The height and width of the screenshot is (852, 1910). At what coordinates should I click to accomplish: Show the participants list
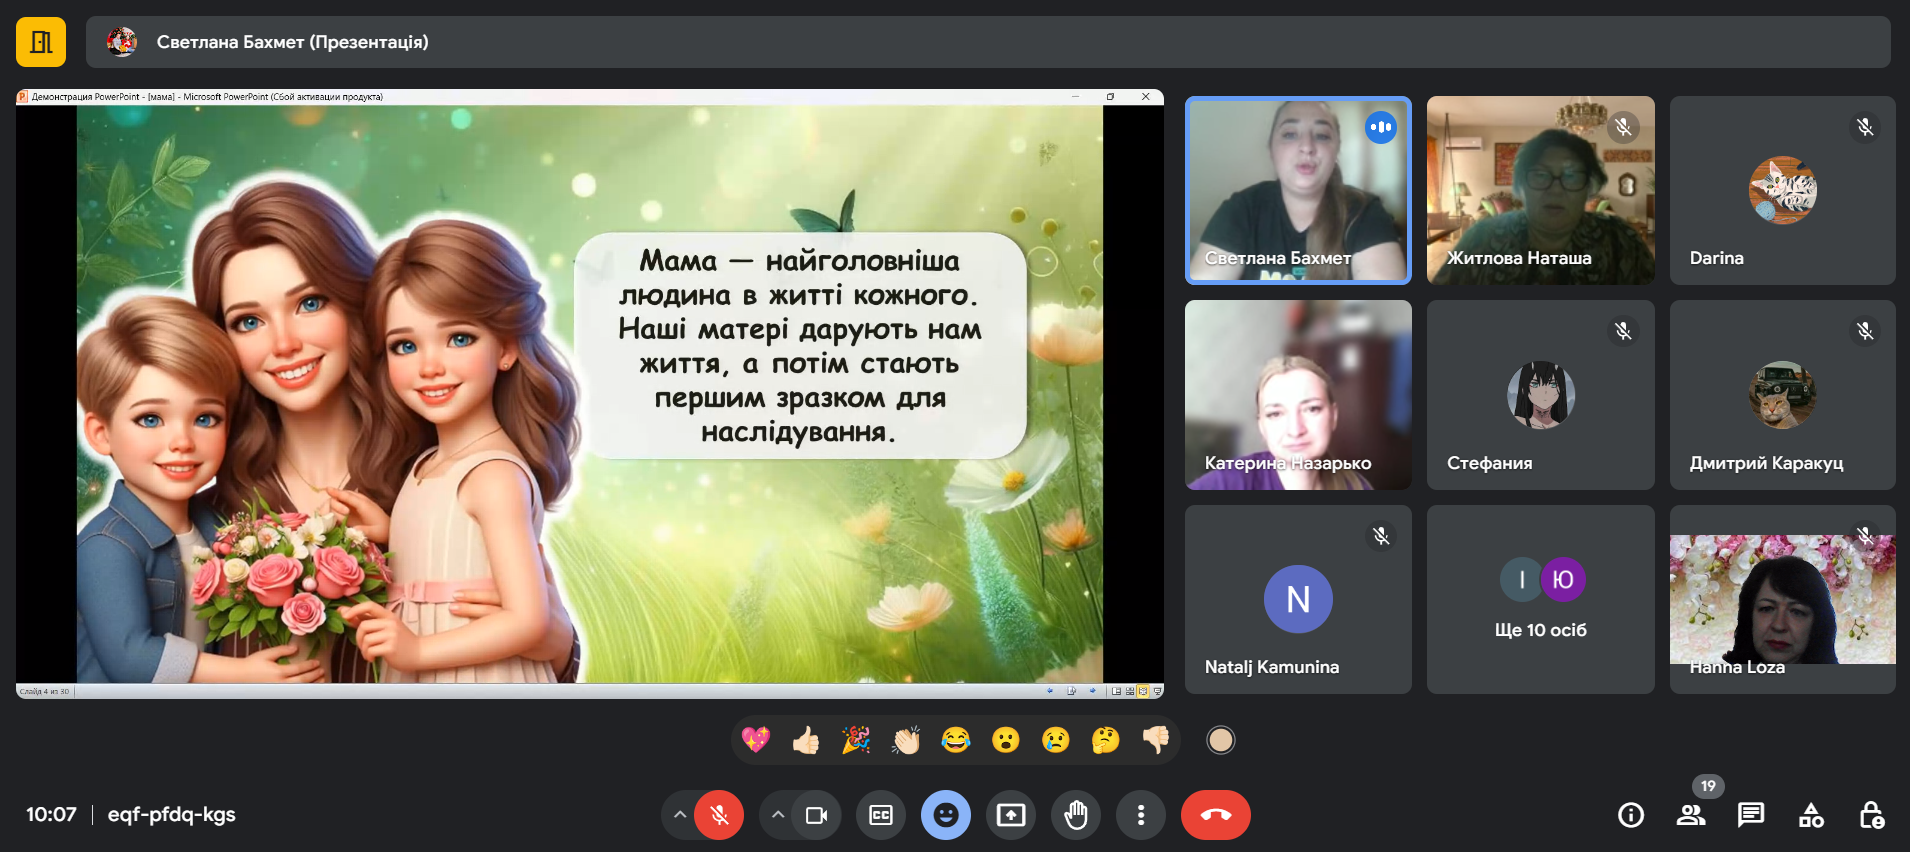1691,815
